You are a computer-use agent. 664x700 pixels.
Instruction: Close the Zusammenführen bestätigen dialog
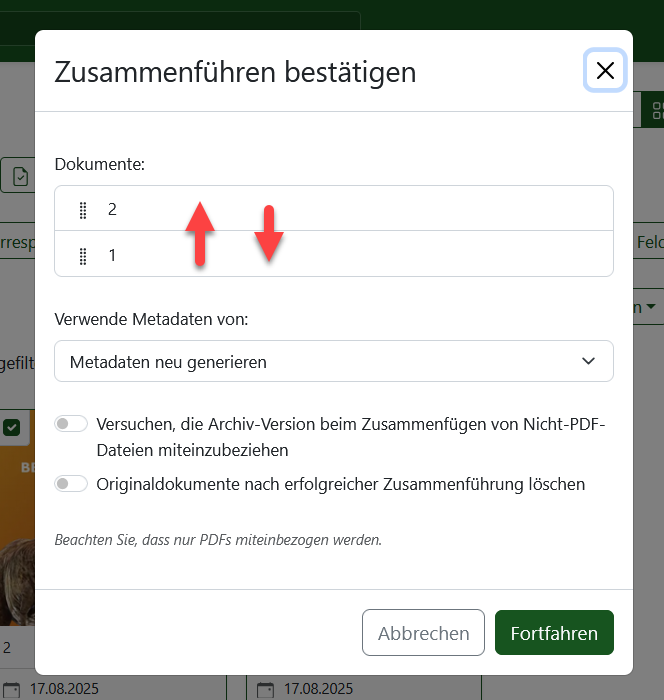(605, 71)
